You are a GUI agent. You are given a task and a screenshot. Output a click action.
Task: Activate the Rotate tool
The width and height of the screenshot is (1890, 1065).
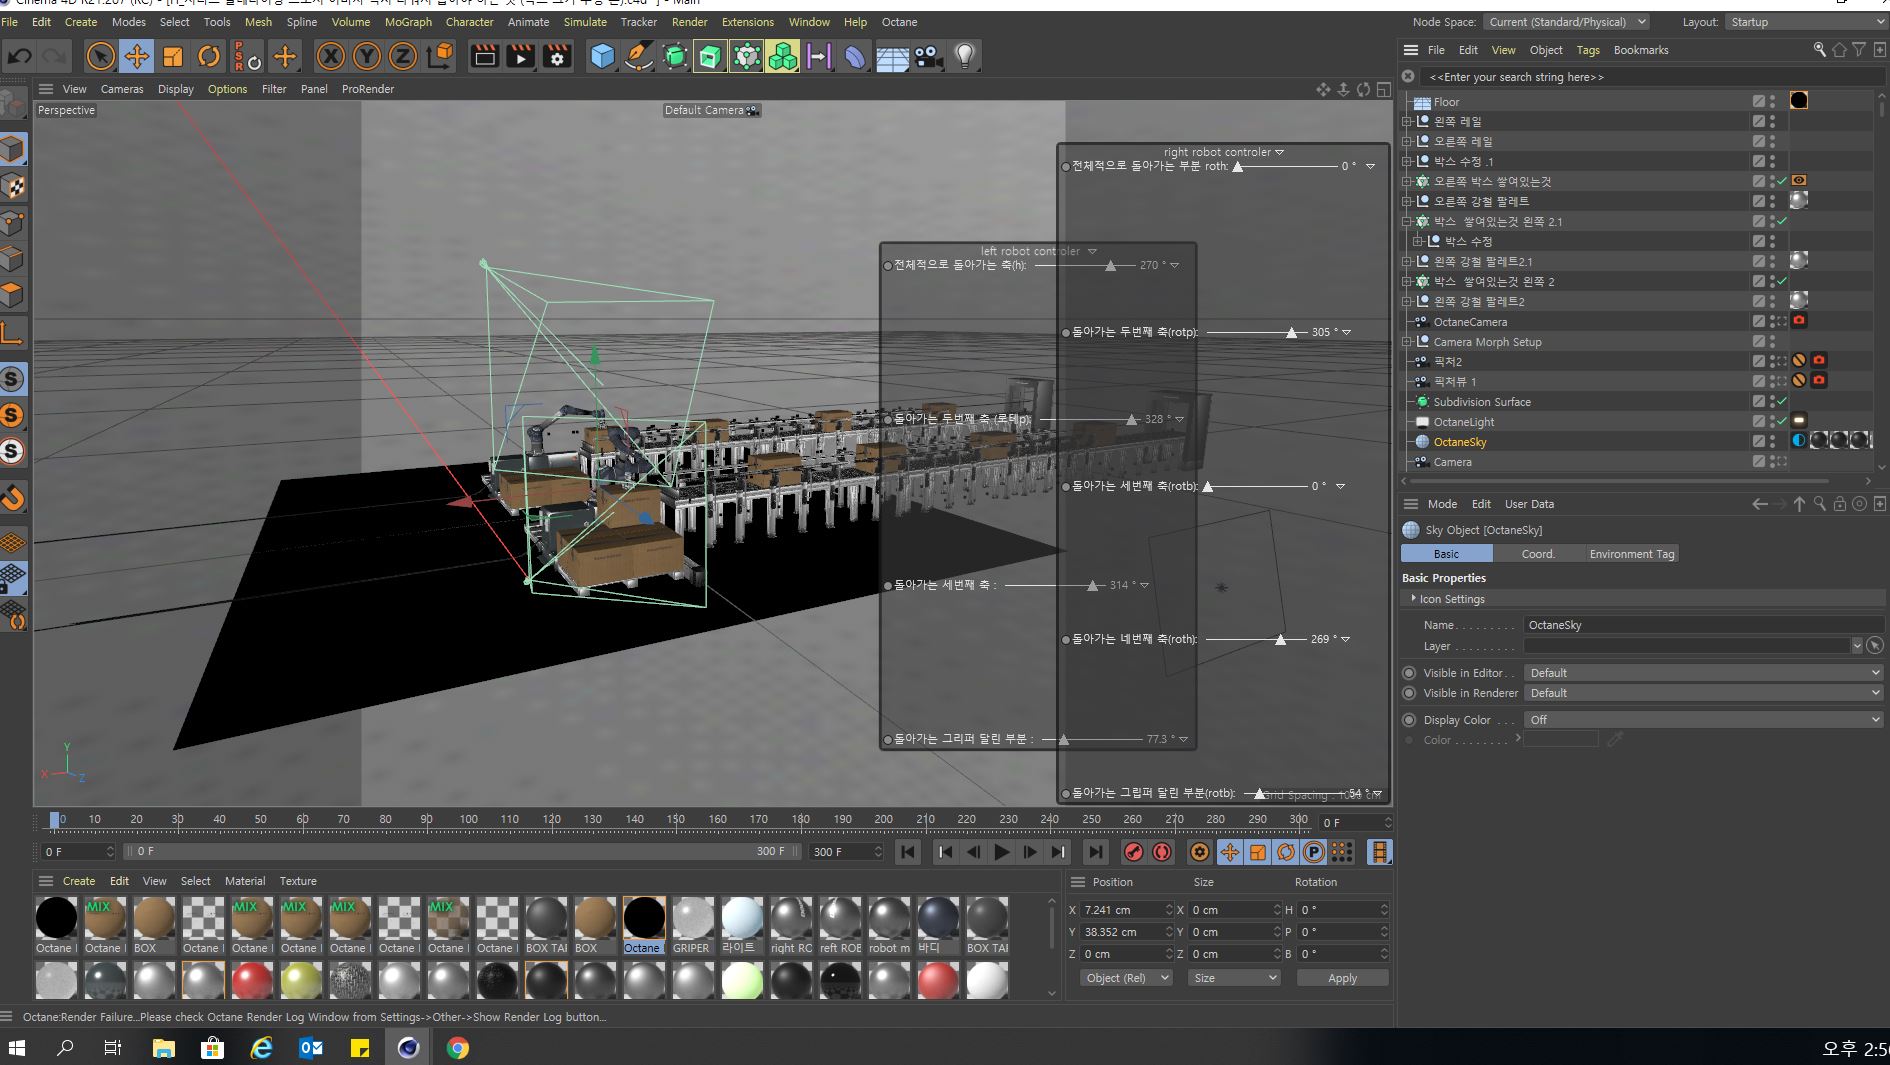coord(208,57)
